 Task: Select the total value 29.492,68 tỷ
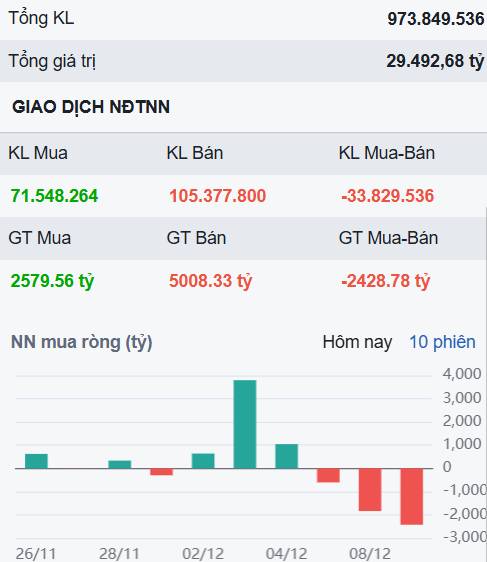[x=435, y=61]
